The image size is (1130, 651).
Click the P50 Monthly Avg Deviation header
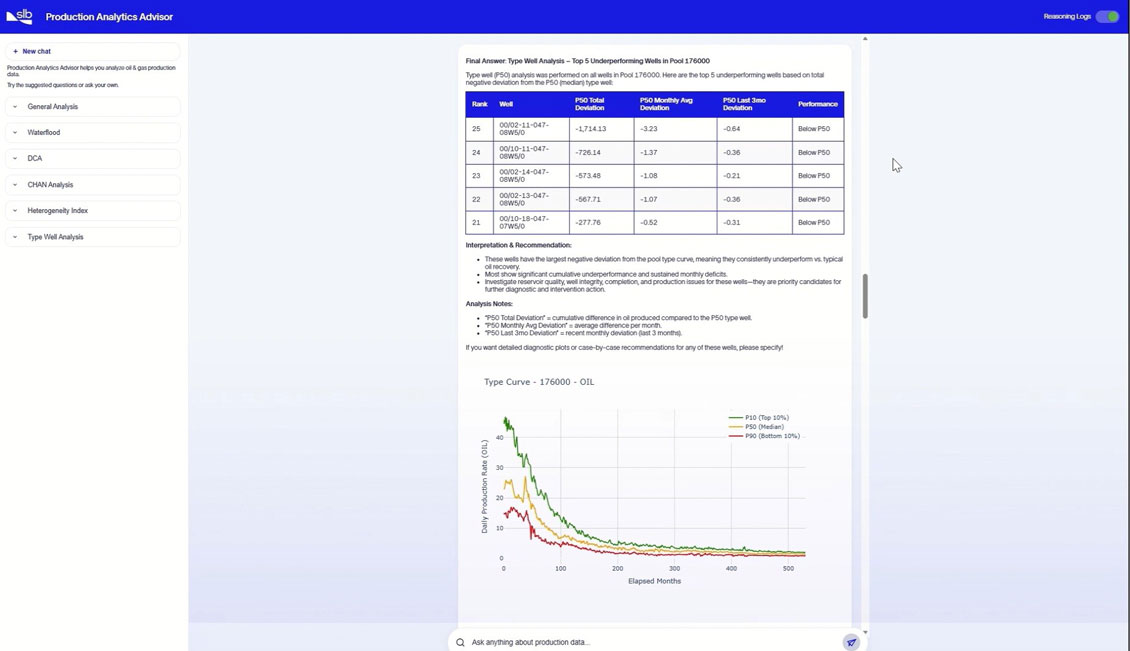[x=675, y=105]
